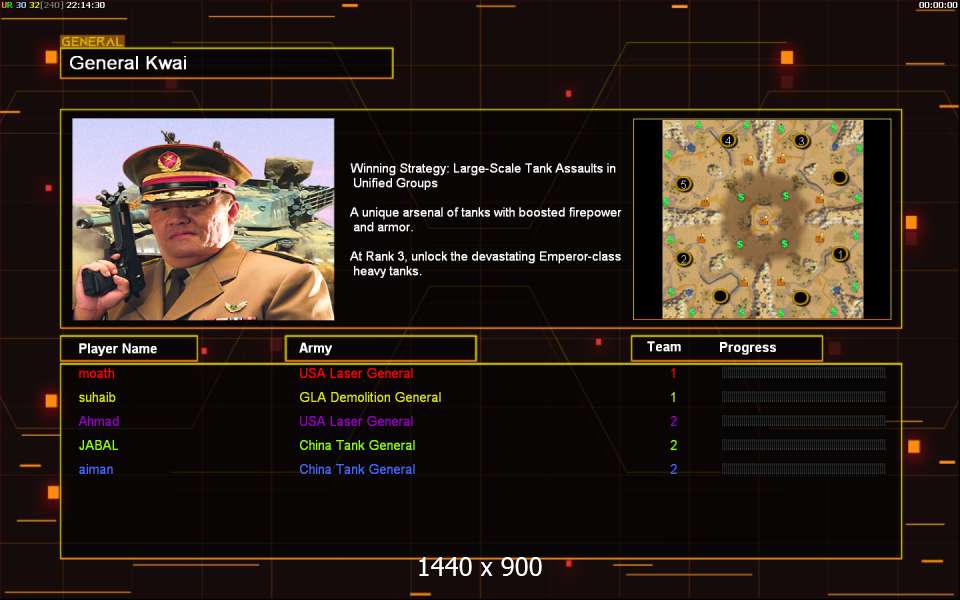Click the GENERAL label tag

(x=92, y=42)
